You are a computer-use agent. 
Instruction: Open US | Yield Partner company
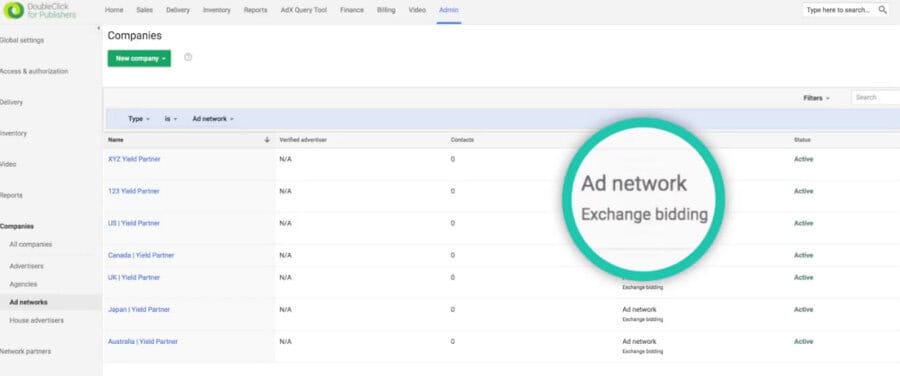coord(134,223)
